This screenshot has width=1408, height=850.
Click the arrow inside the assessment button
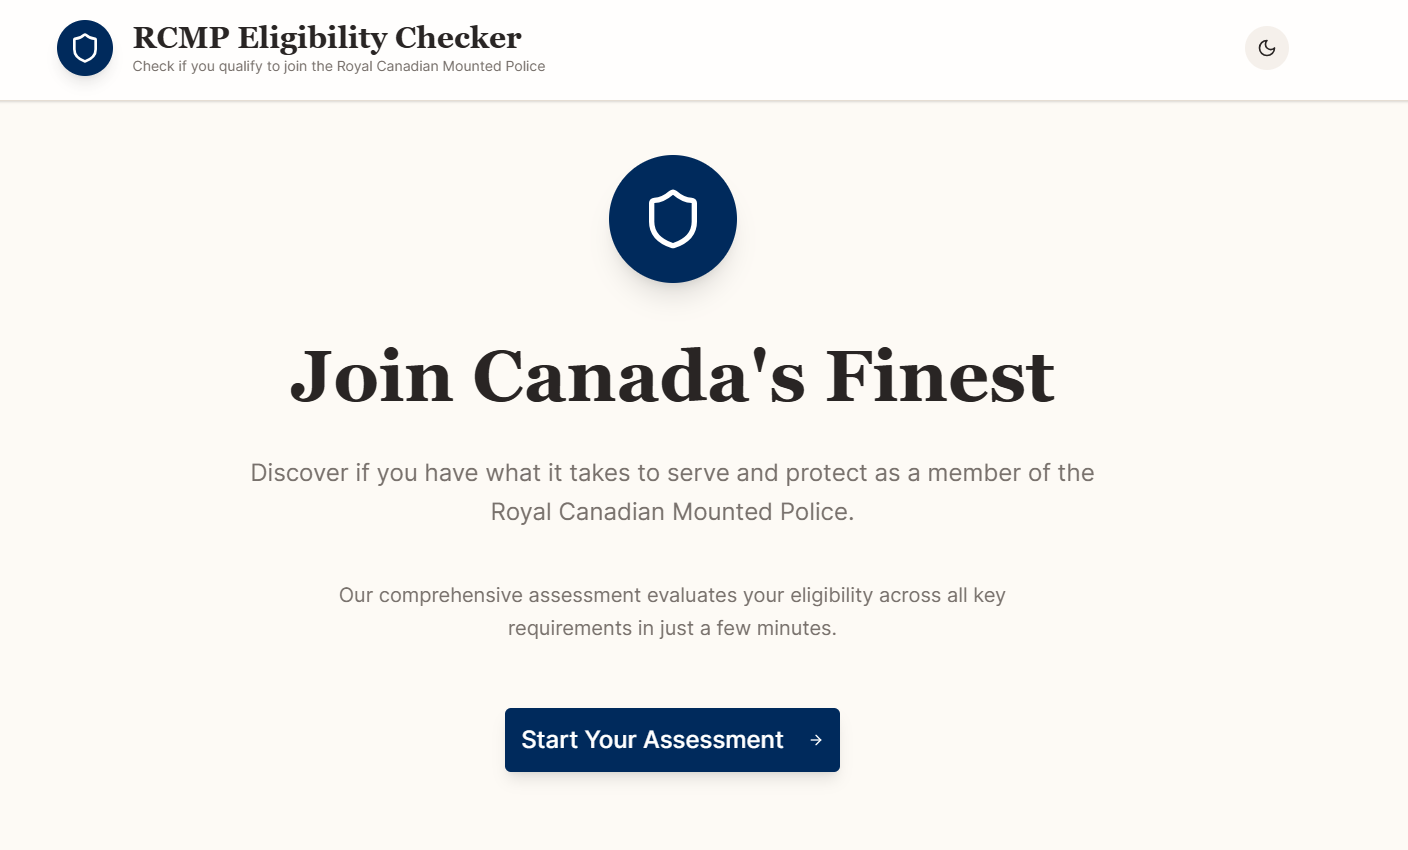coord(815,740)
